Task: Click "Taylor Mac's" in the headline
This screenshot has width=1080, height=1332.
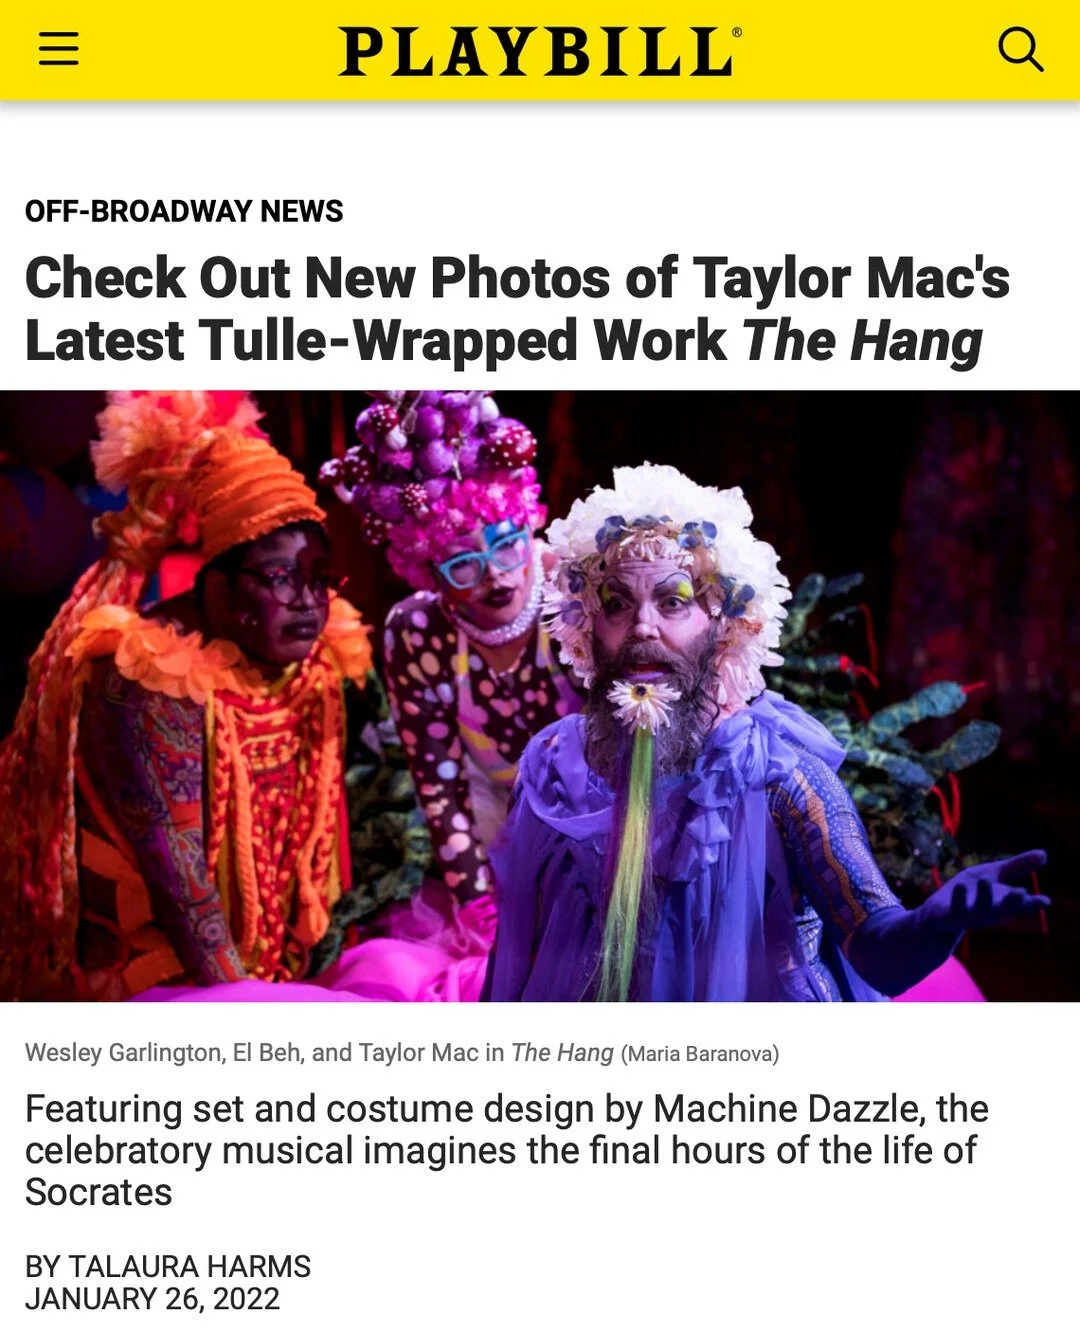Action: coord(851,278)
